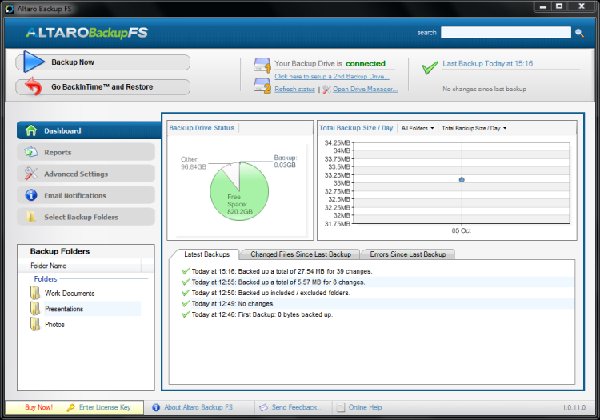Click the About info icon in footer
The image size is (600, 420).
click(156, 407)
